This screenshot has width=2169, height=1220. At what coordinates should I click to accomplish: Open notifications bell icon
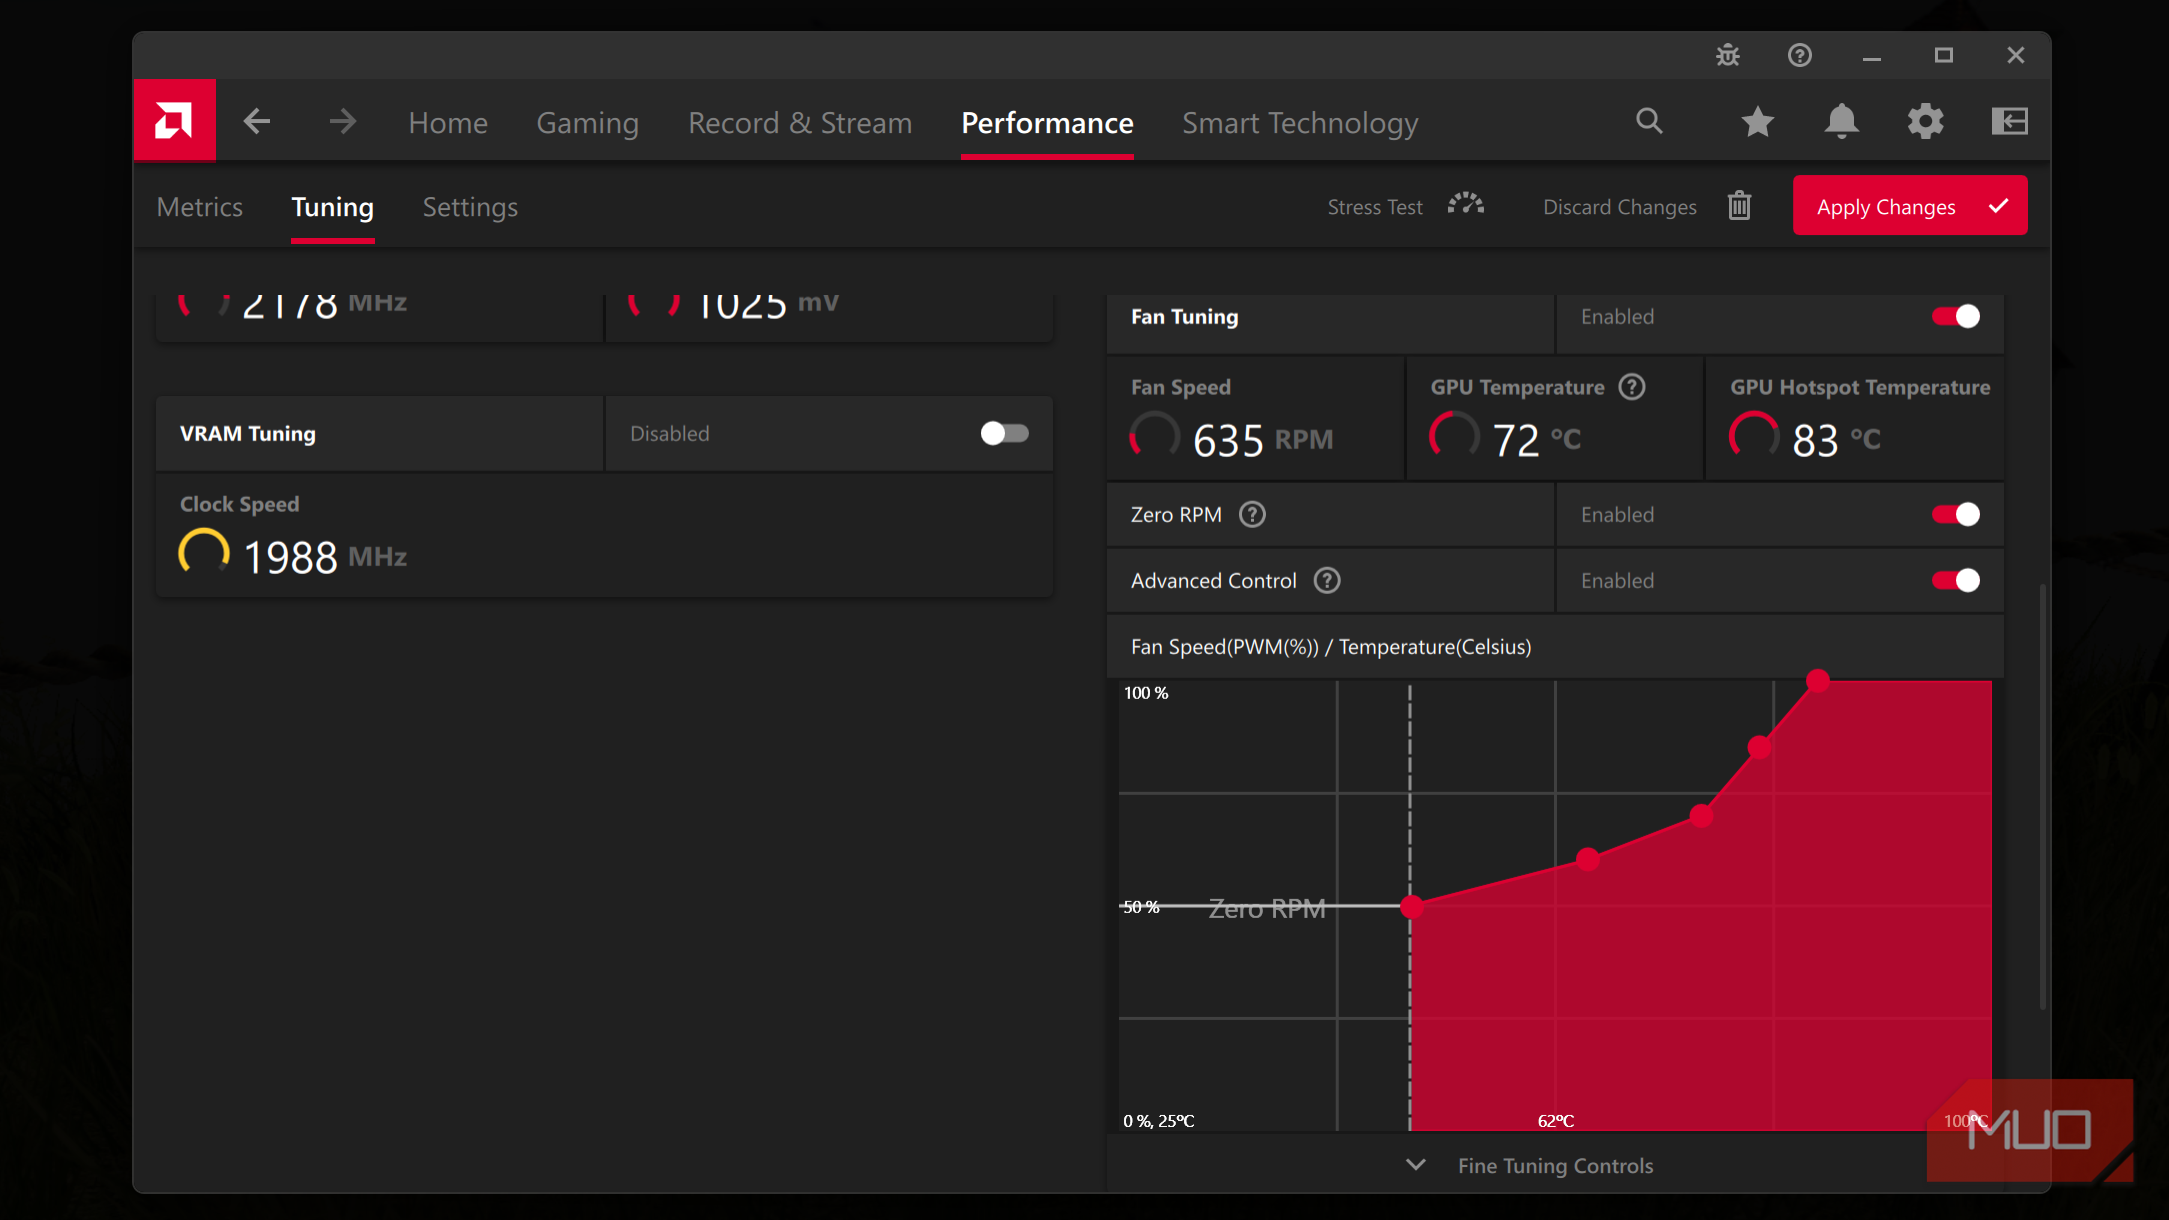[x=1841, y=122]
